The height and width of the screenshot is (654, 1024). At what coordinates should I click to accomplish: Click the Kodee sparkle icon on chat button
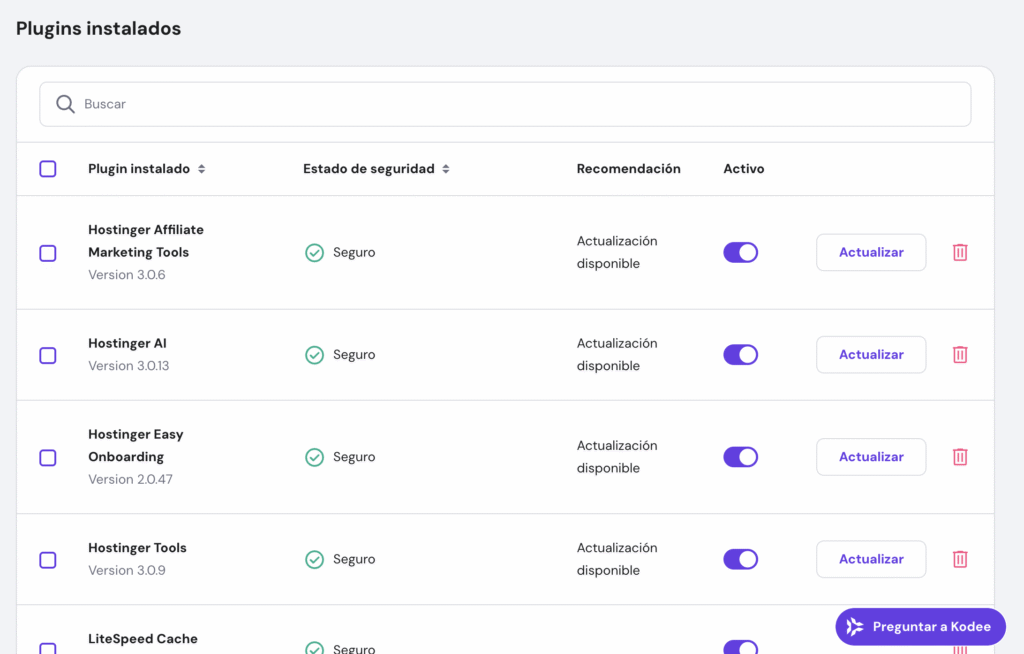tap(855, 626)
